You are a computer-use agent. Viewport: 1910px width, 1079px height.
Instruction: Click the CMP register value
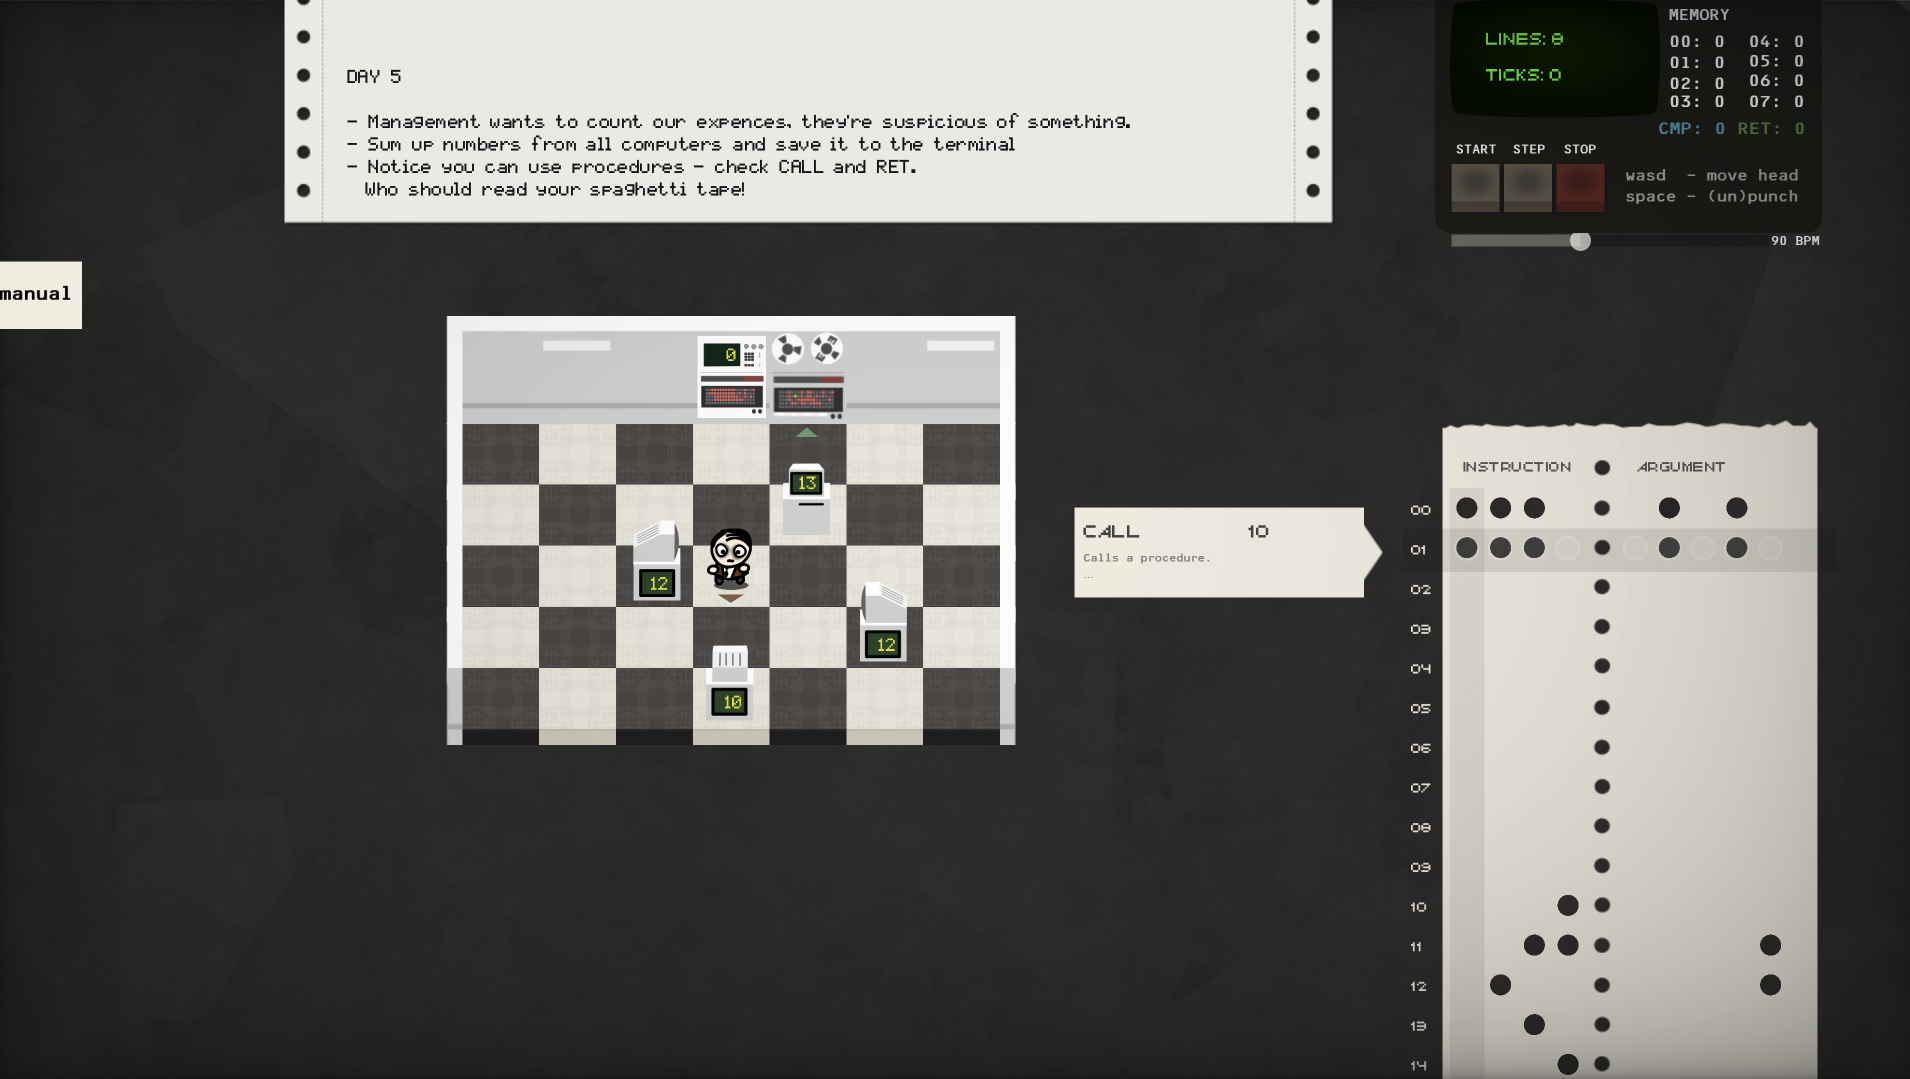pyautogui.click(x=1719, y=129)
